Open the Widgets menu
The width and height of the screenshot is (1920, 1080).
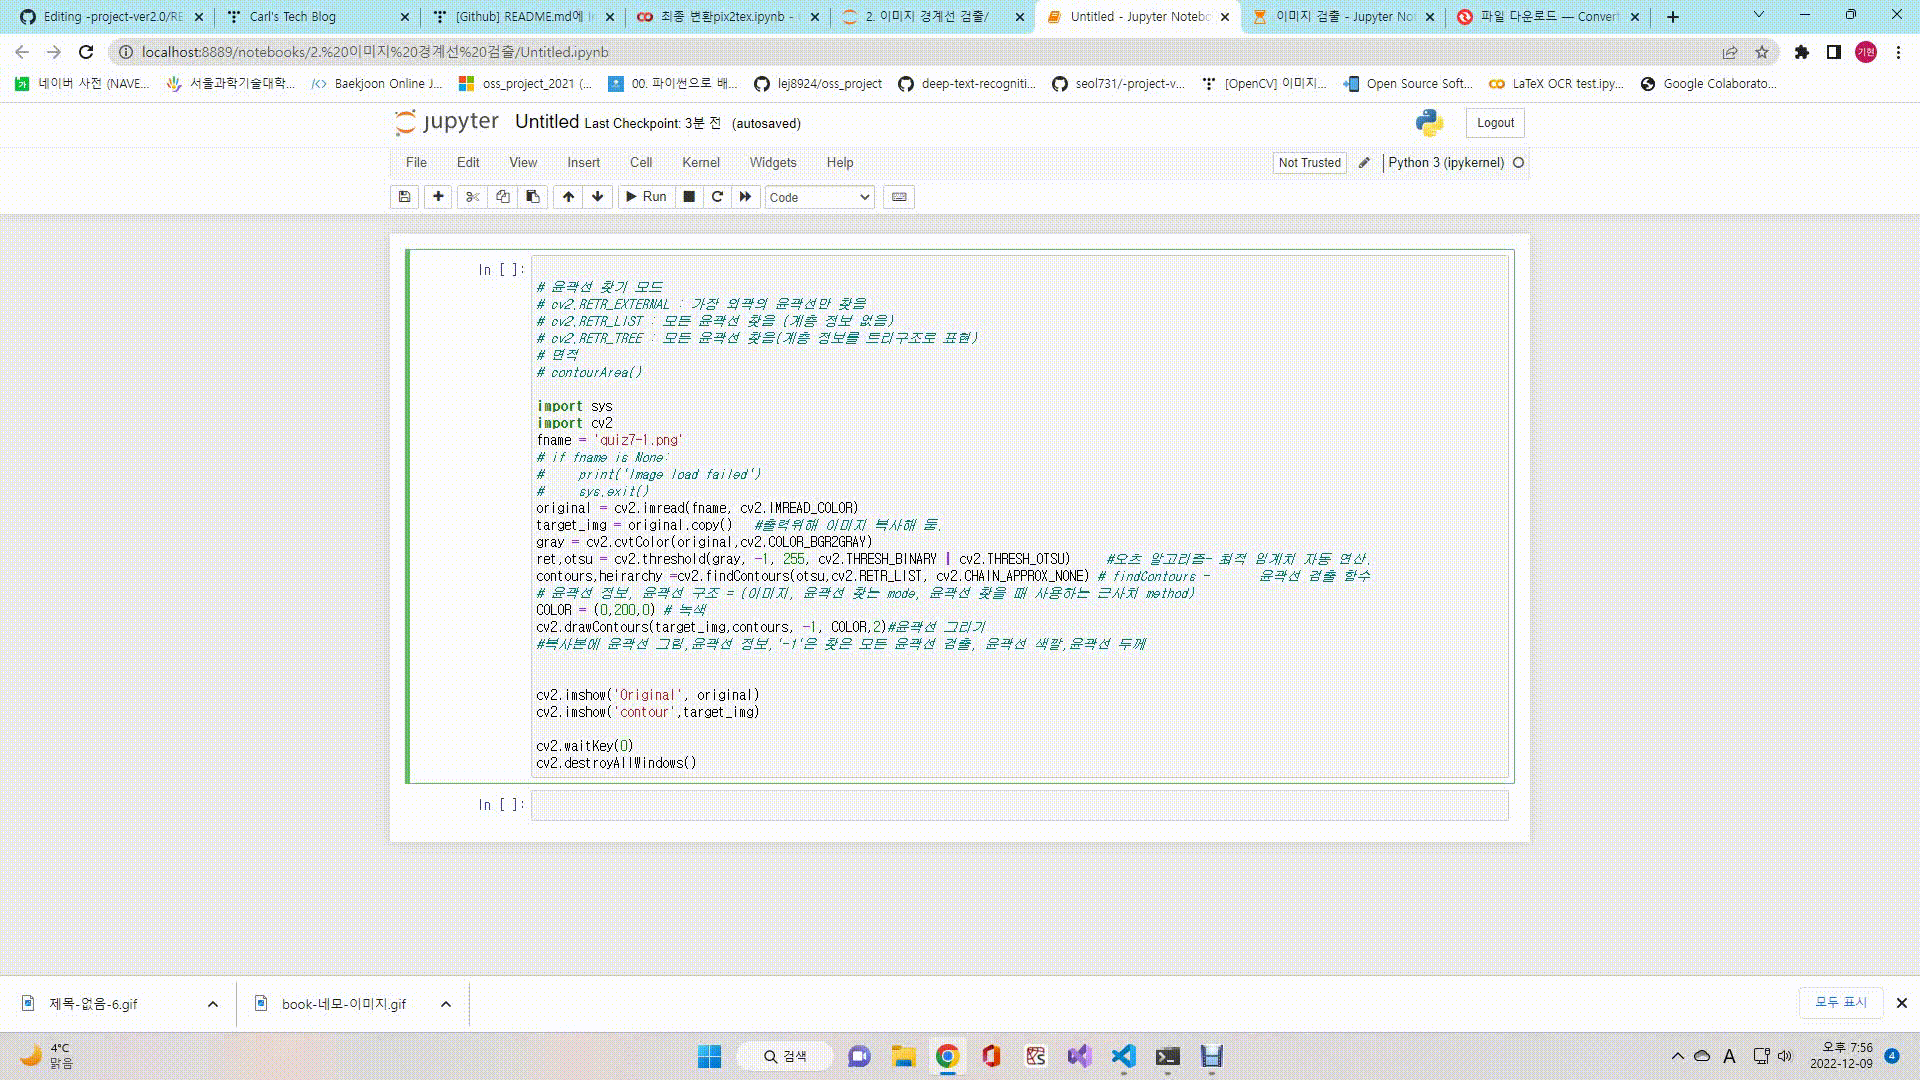coord(773,162)
